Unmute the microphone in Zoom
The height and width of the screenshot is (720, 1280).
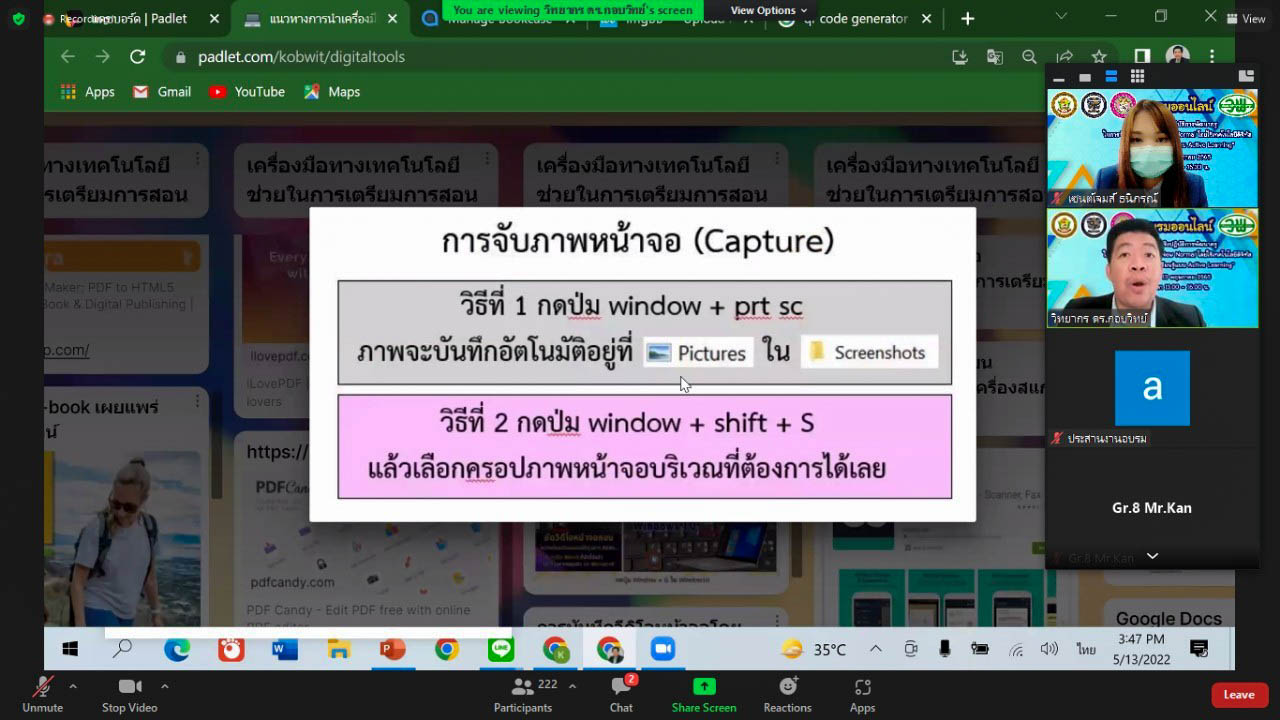tap(42, 693)
